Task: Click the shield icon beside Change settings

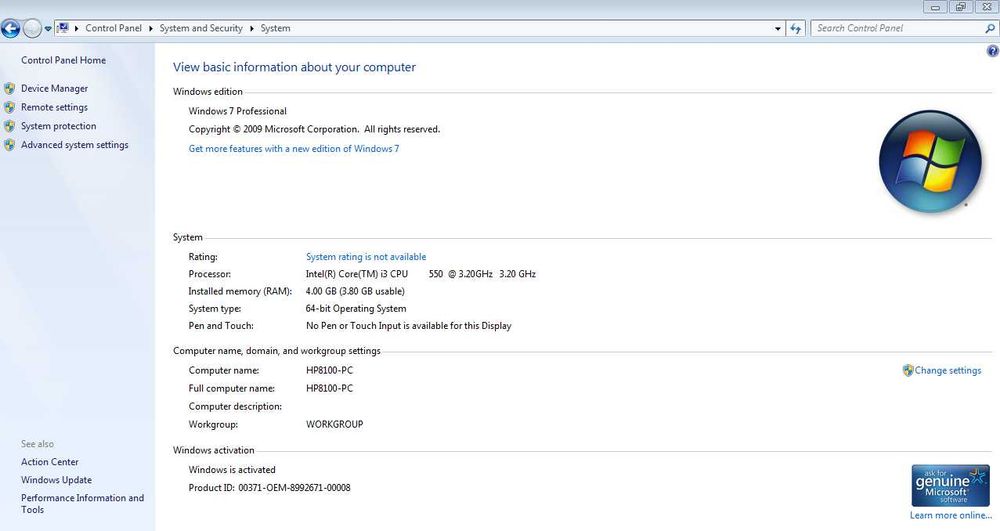Action: coord(908,370)
